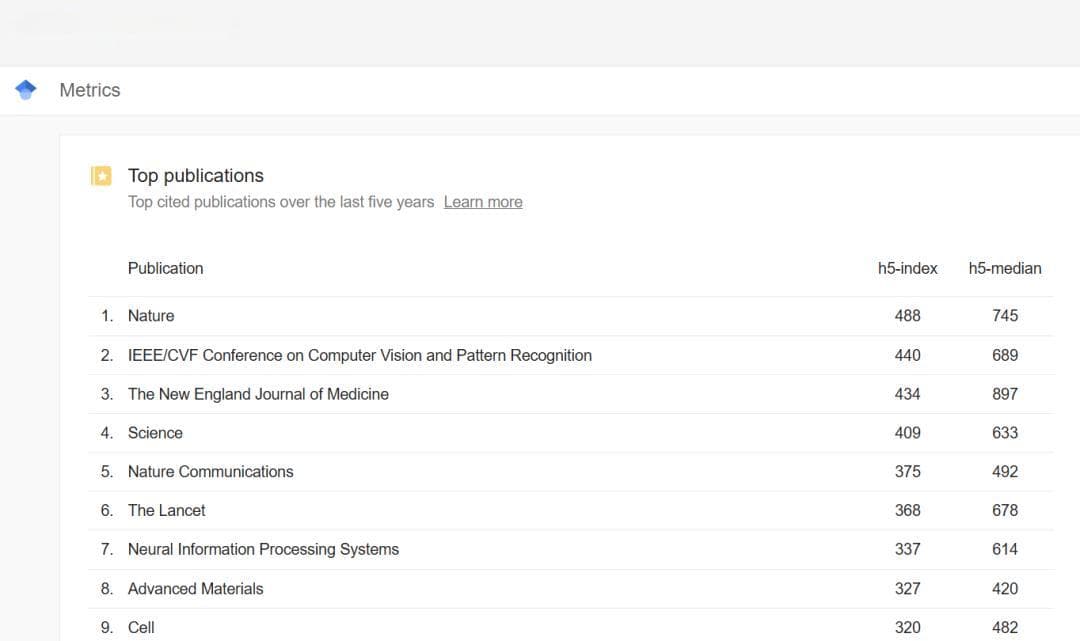This screenshot has width=1080, height=641.
Task: Click Science's h5-median value 633
Action: point(1005,433)
